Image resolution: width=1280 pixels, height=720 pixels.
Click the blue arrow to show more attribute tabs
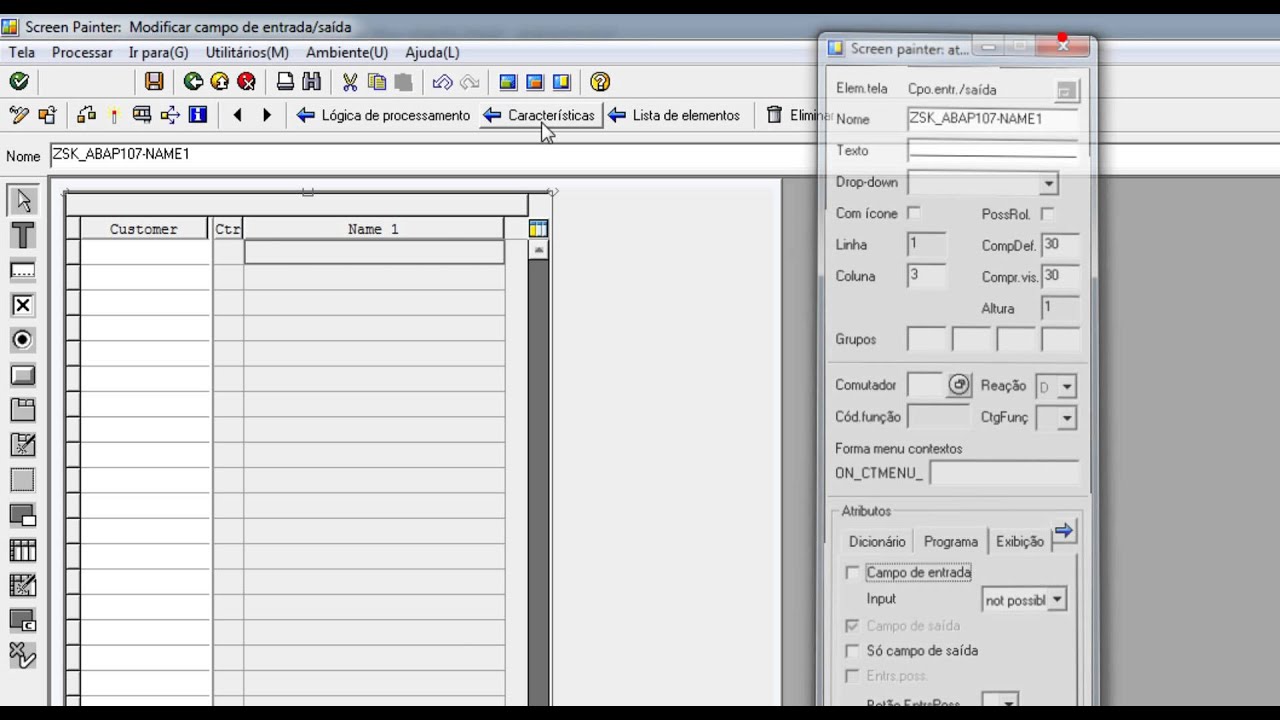tap(1064, 532)
